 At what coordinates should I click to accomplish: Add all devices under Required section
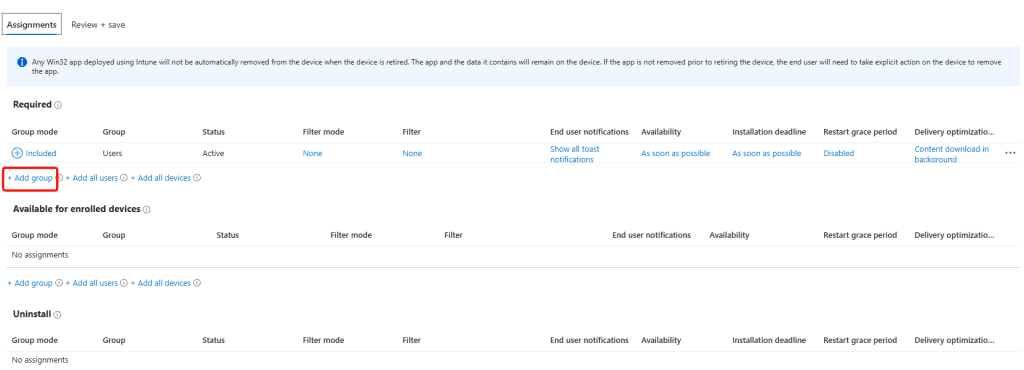(x=161, y=177)
